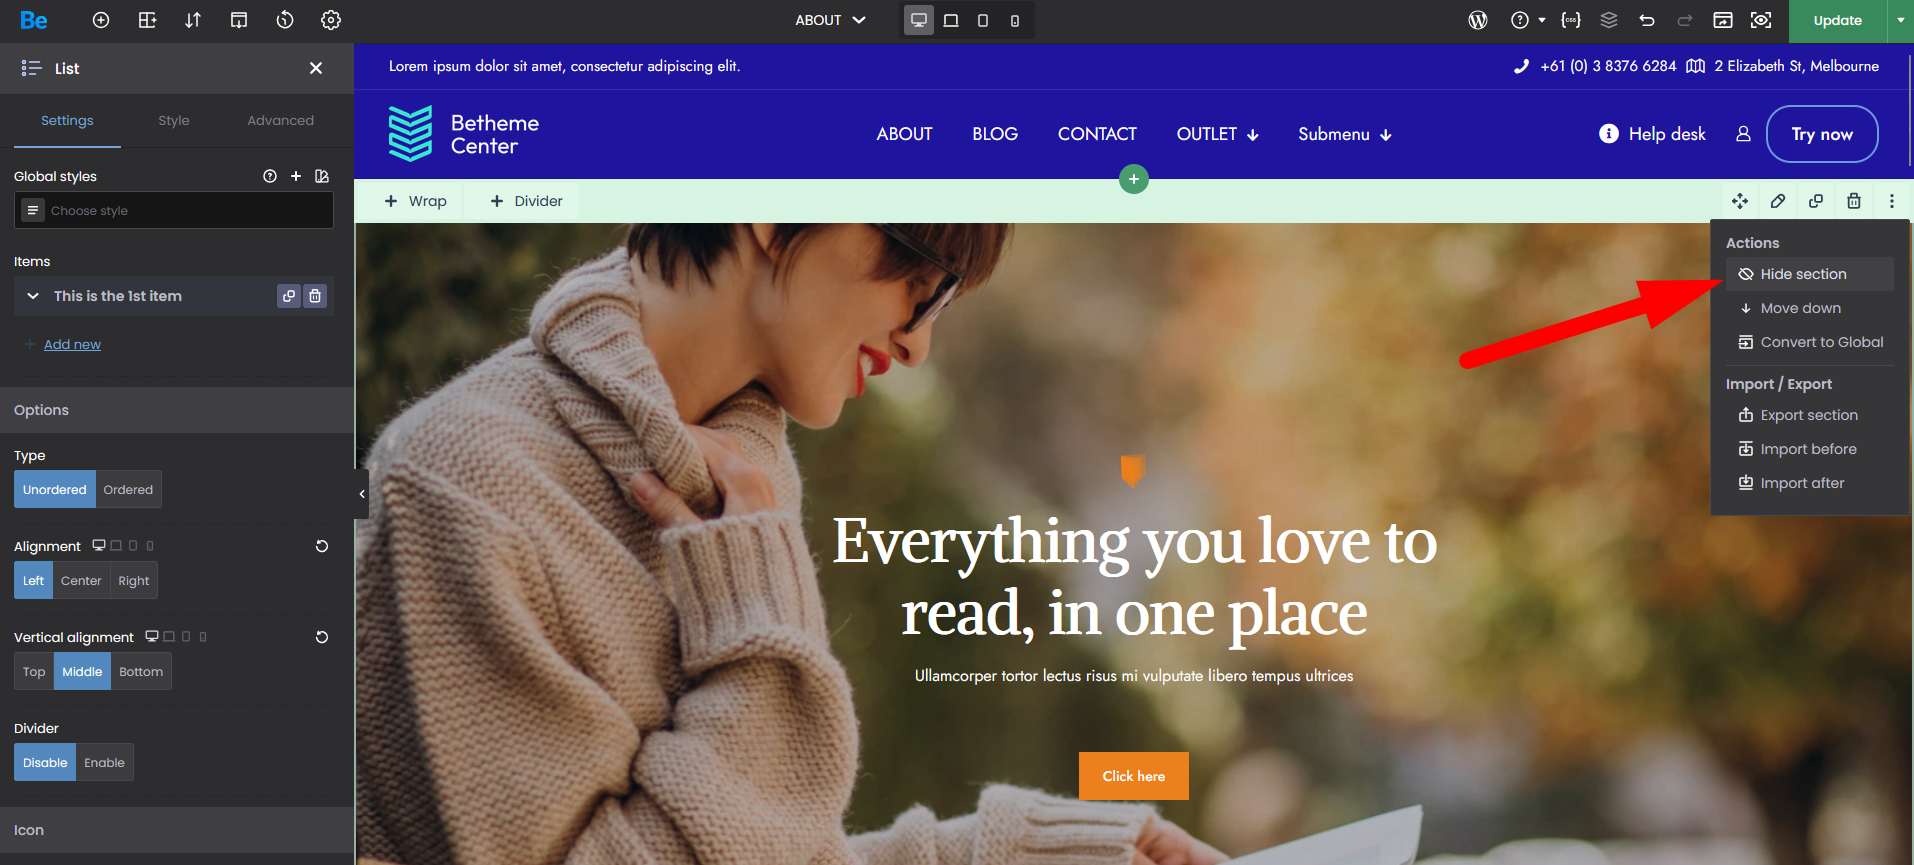Click the green Update button
This screenshot has height=865, width=1914.
coord(1837,20)
